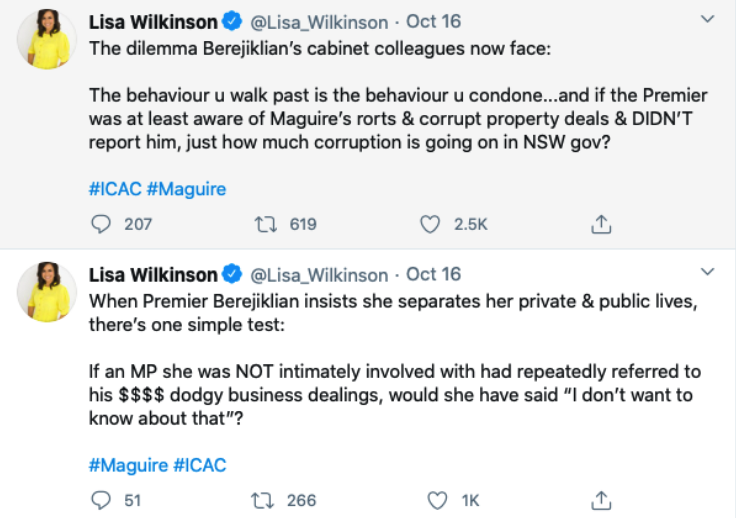Like the tweet with 2.5K likes
Screen dimensions: 736x518
click(x=430, y=224)
